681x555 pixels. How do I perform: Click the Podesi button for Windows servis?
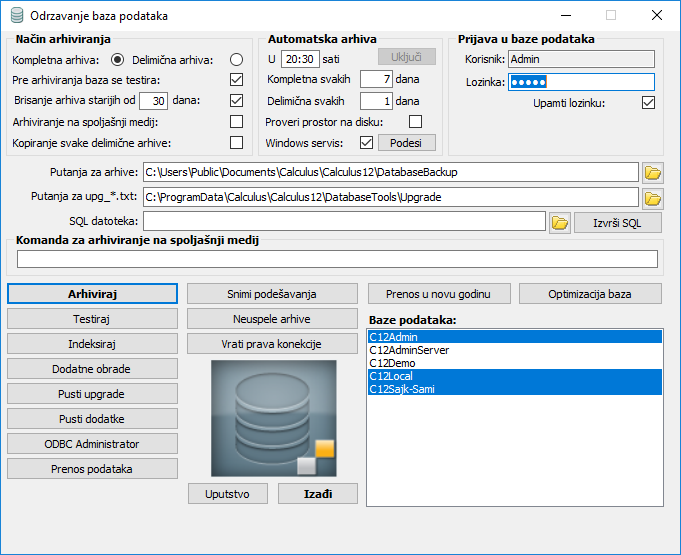405,143
